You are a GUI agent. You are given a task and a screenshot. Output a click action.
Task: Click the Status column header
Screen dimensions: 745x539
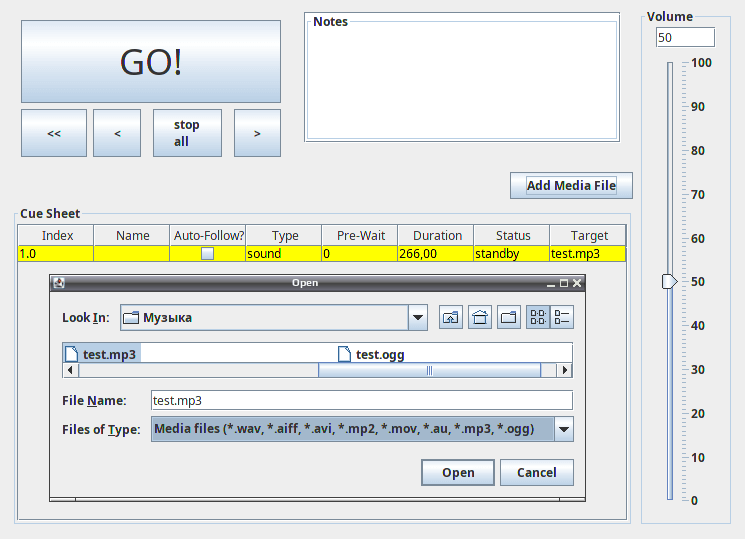[512, 235]
